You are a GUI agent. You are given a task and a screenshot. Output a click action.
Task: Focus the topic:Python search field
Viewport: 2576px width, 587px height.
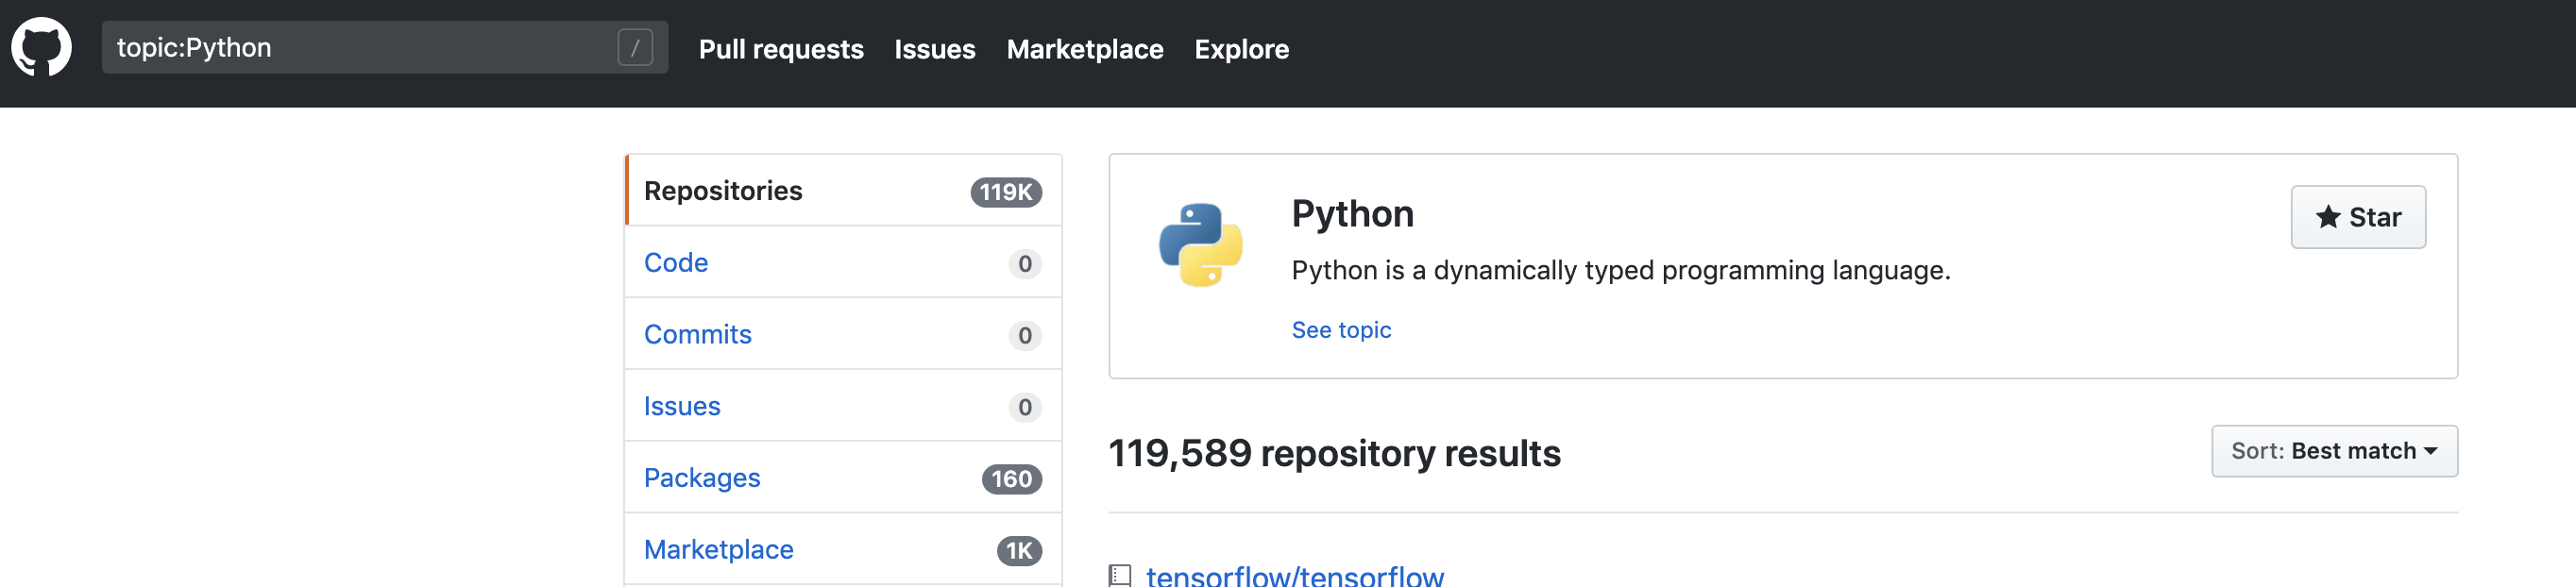[360, 47]
